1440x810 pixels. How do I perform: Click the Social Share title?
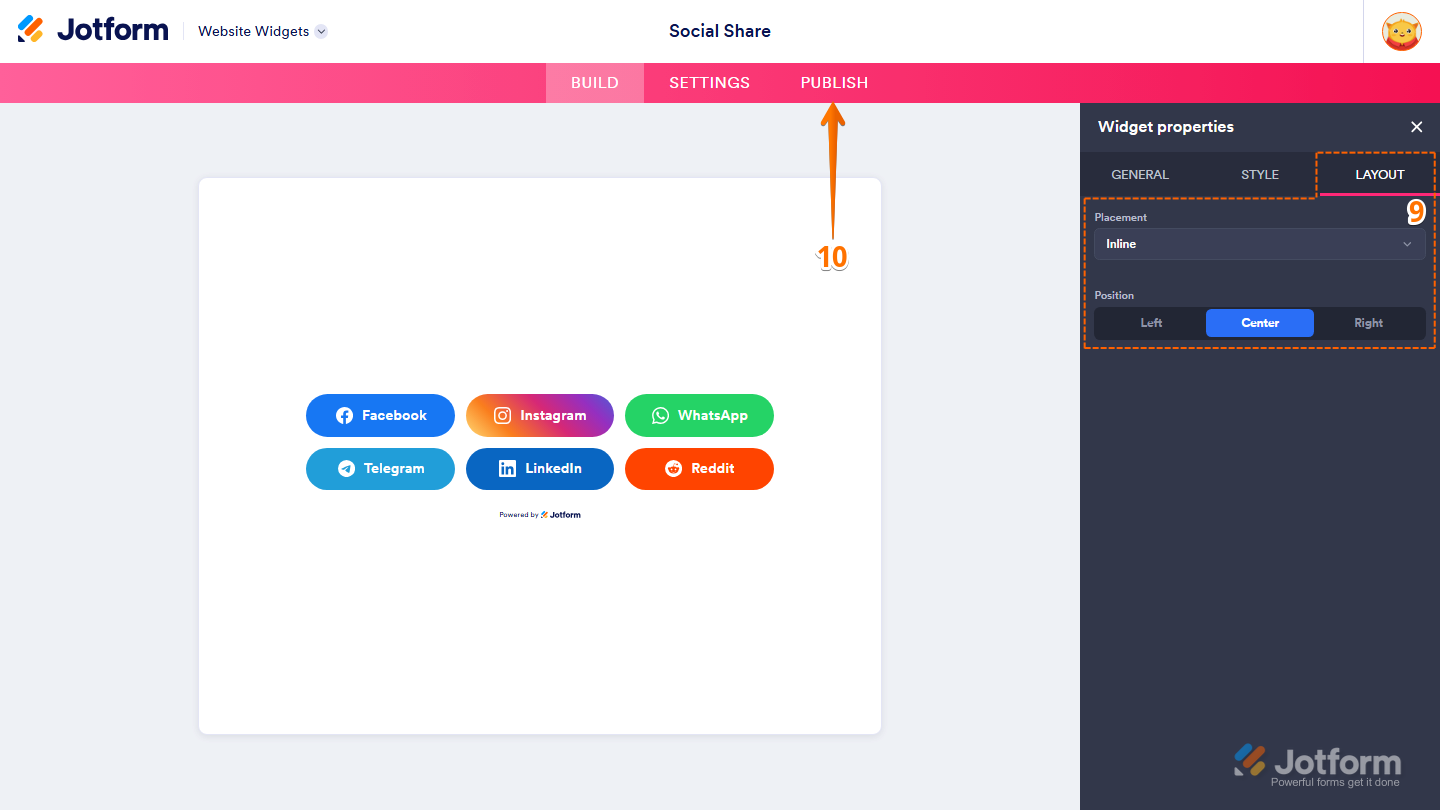[720, 31]
